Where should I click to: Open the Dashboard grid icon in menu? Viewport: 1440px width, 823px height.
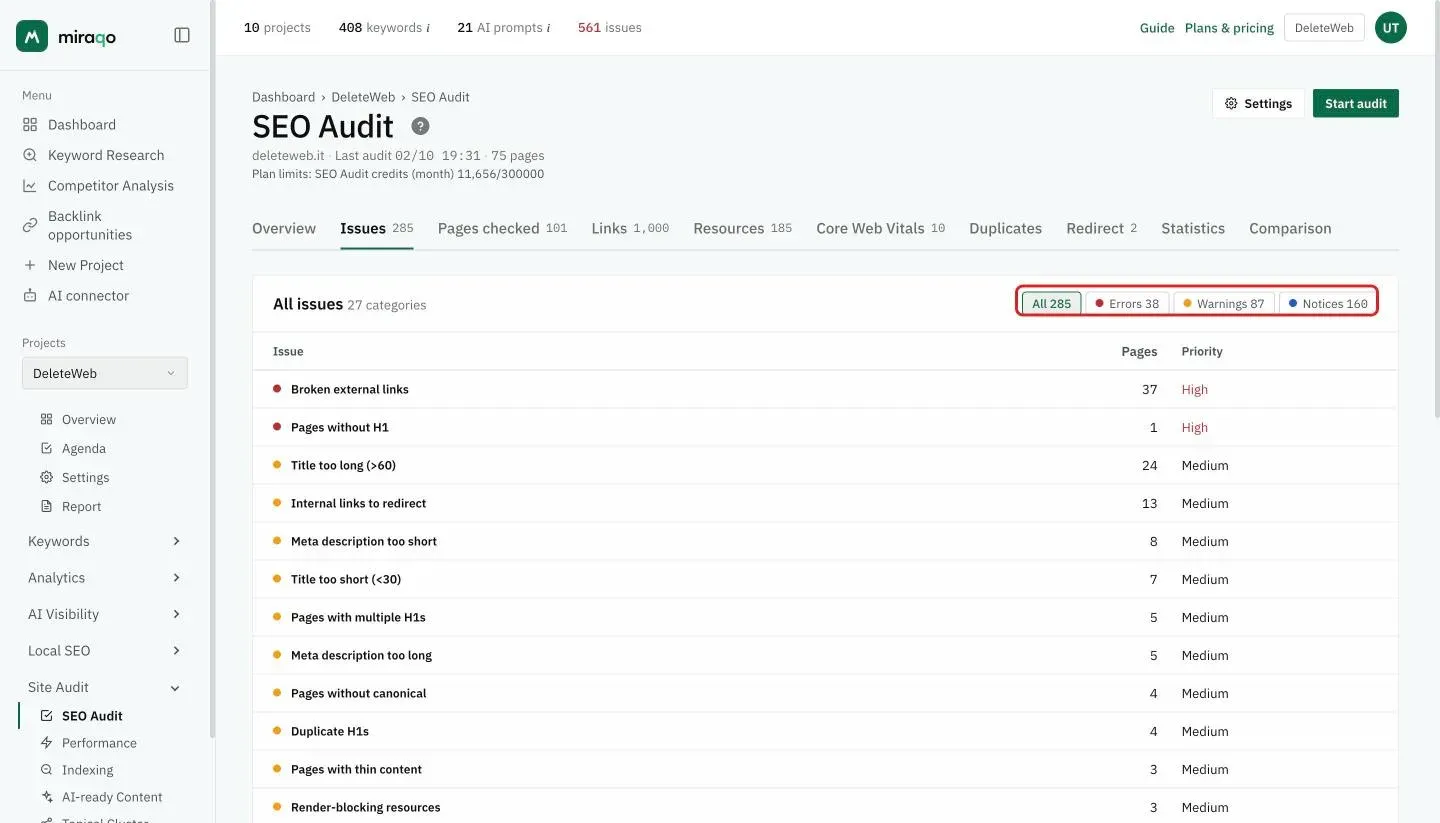point(30,125)
